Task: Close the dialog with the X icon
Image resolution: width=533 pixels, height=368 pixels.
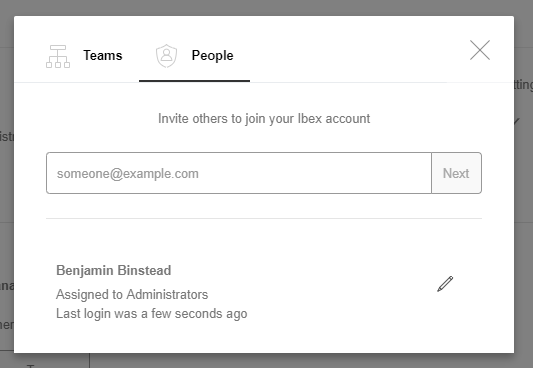Action: coord(480,50)
